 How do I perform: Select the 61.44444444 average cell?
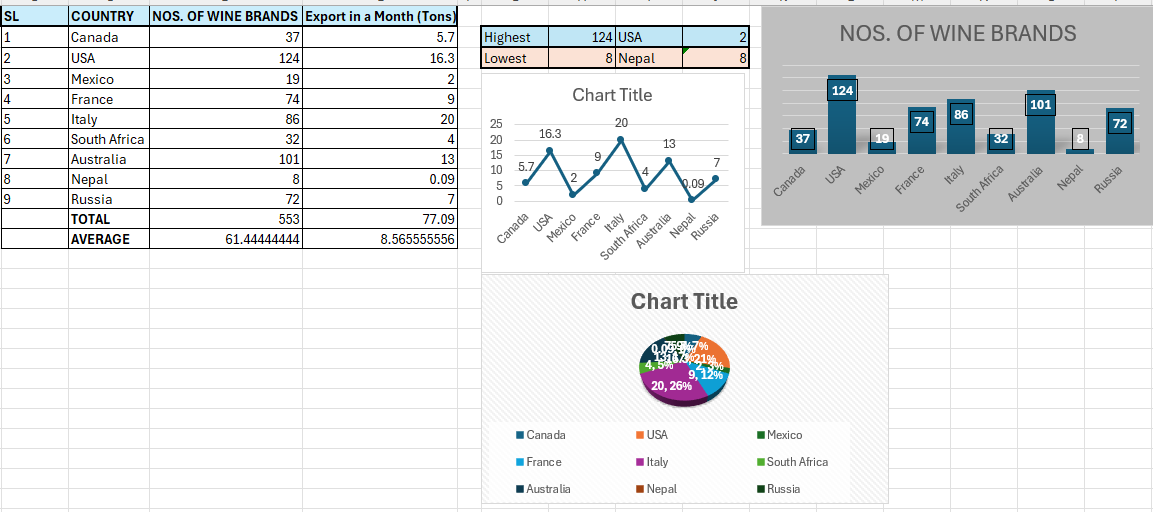click(226, 239)
